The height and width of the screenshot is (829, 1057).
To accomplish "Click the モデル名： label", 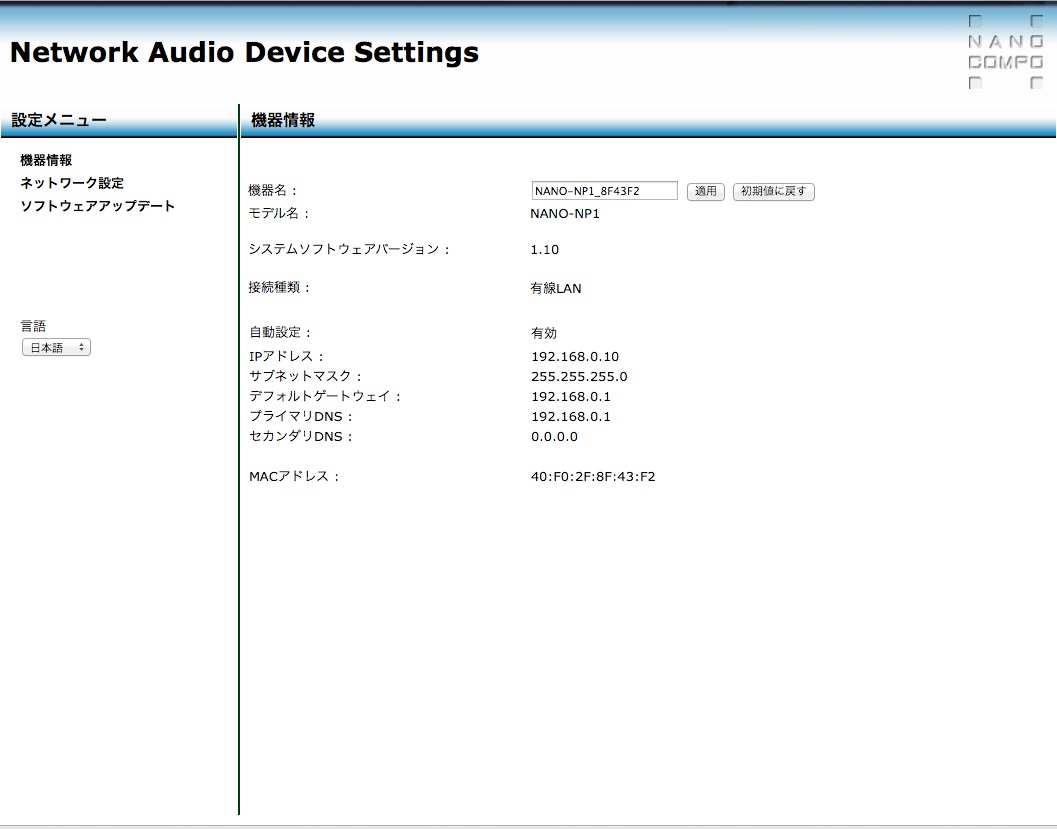I will (279, 214).
